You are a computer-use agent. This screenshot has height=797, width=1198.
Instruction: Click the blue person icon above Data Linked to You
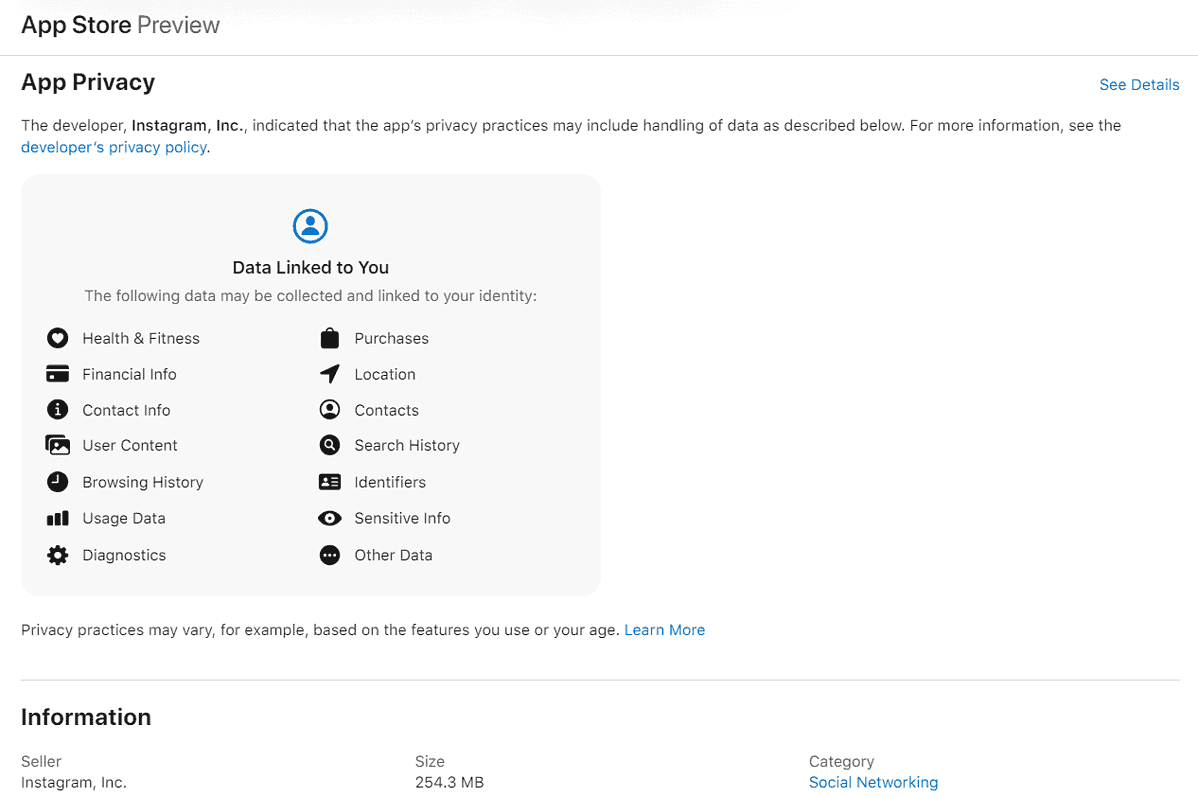[310, 226]
